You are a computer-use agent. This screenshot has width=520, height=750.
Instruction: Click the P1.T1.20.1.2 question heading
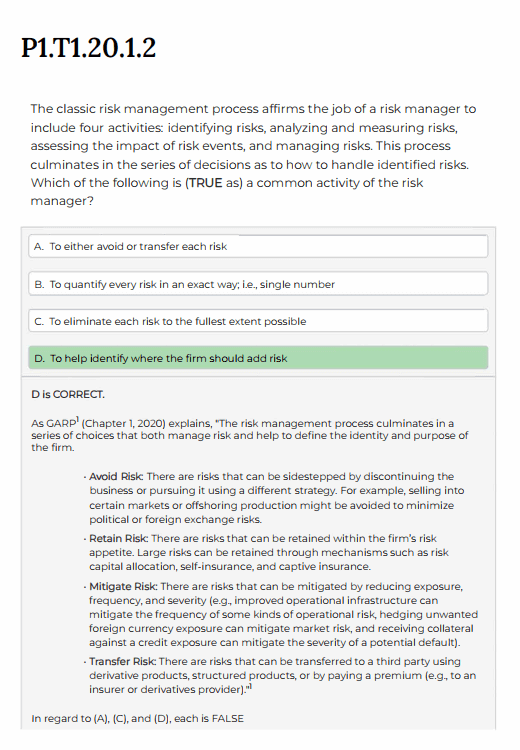[x=89, y=48]
